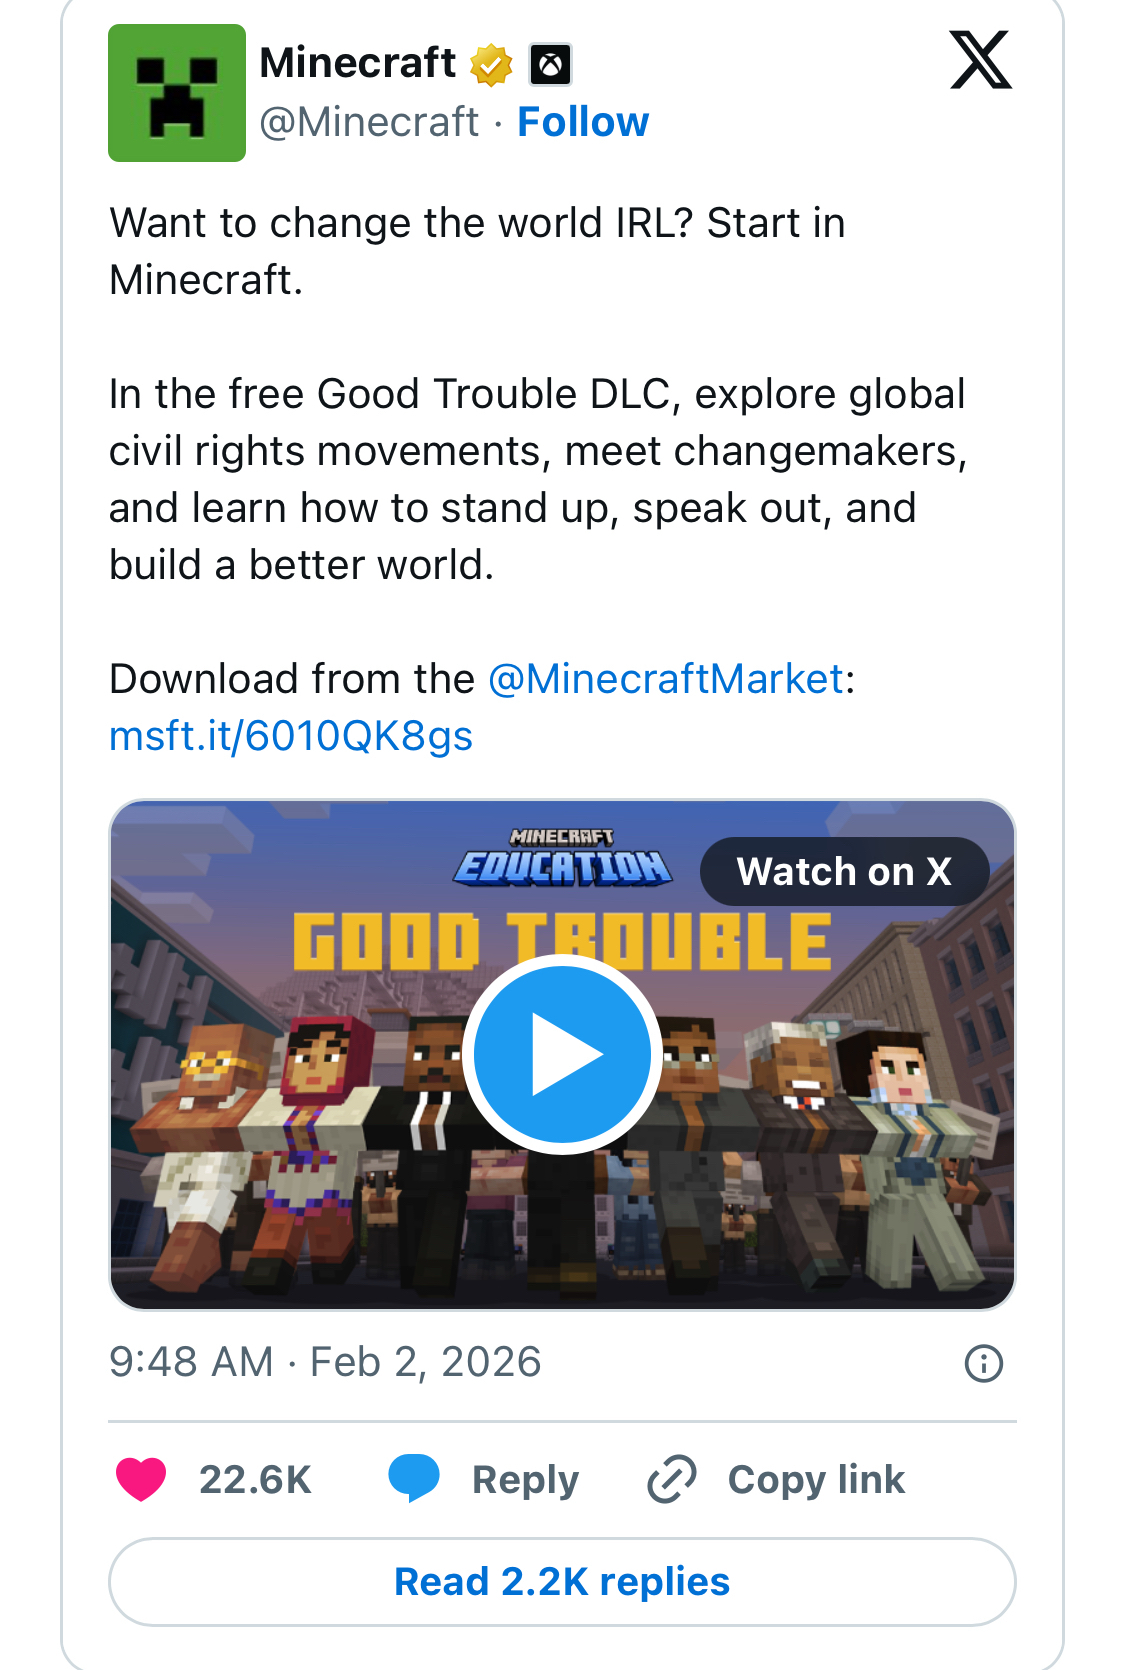Click the X logo icon

coord(980,61)
